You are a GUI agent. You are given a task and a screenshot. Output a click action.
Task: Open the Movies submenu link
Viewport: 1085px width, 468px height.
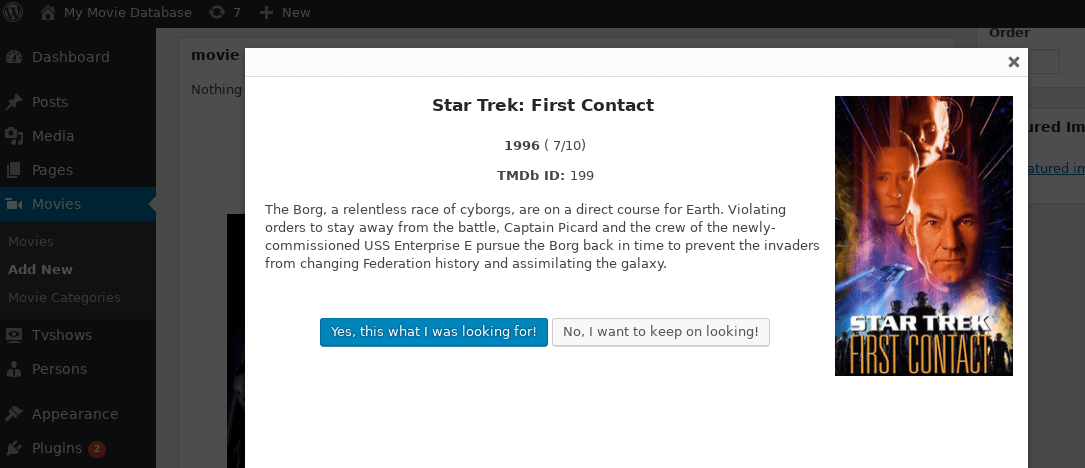31,241
